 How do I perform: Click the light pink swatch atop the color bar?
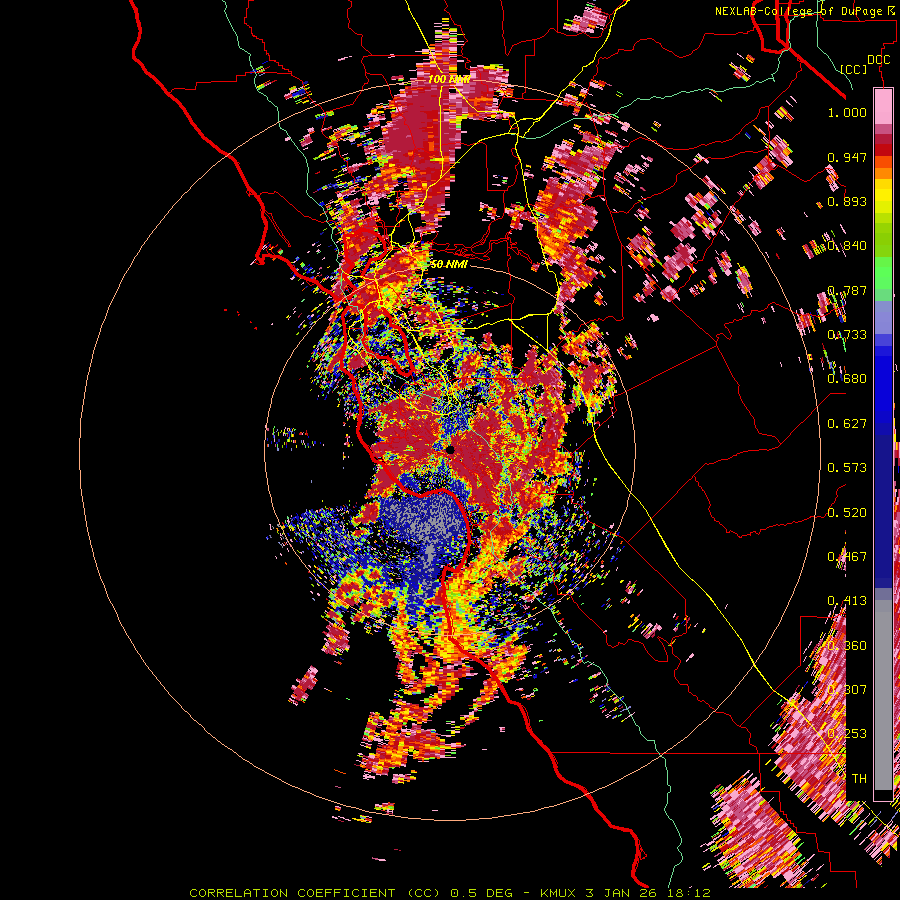pyautogui.click(x=883, y=106)
